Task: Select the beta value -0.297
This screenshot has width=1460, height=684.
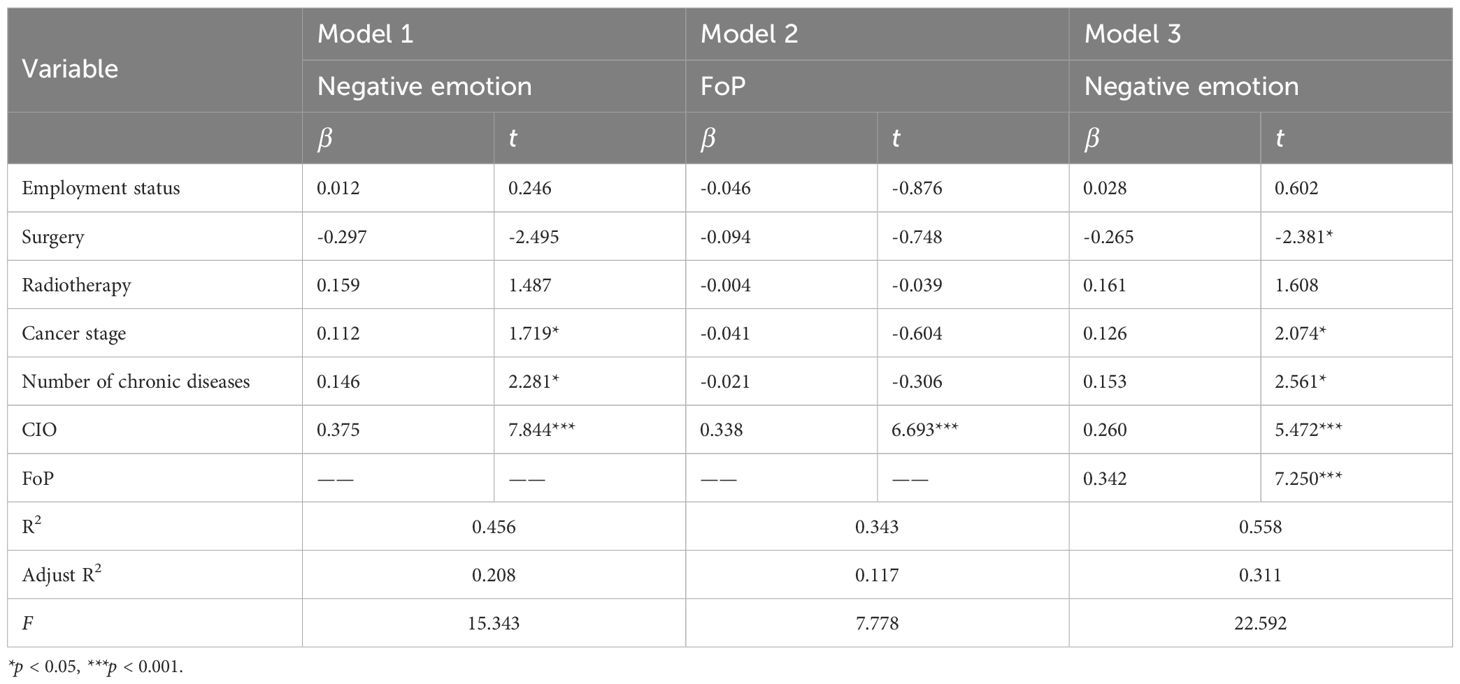Action: coord(337,237)
